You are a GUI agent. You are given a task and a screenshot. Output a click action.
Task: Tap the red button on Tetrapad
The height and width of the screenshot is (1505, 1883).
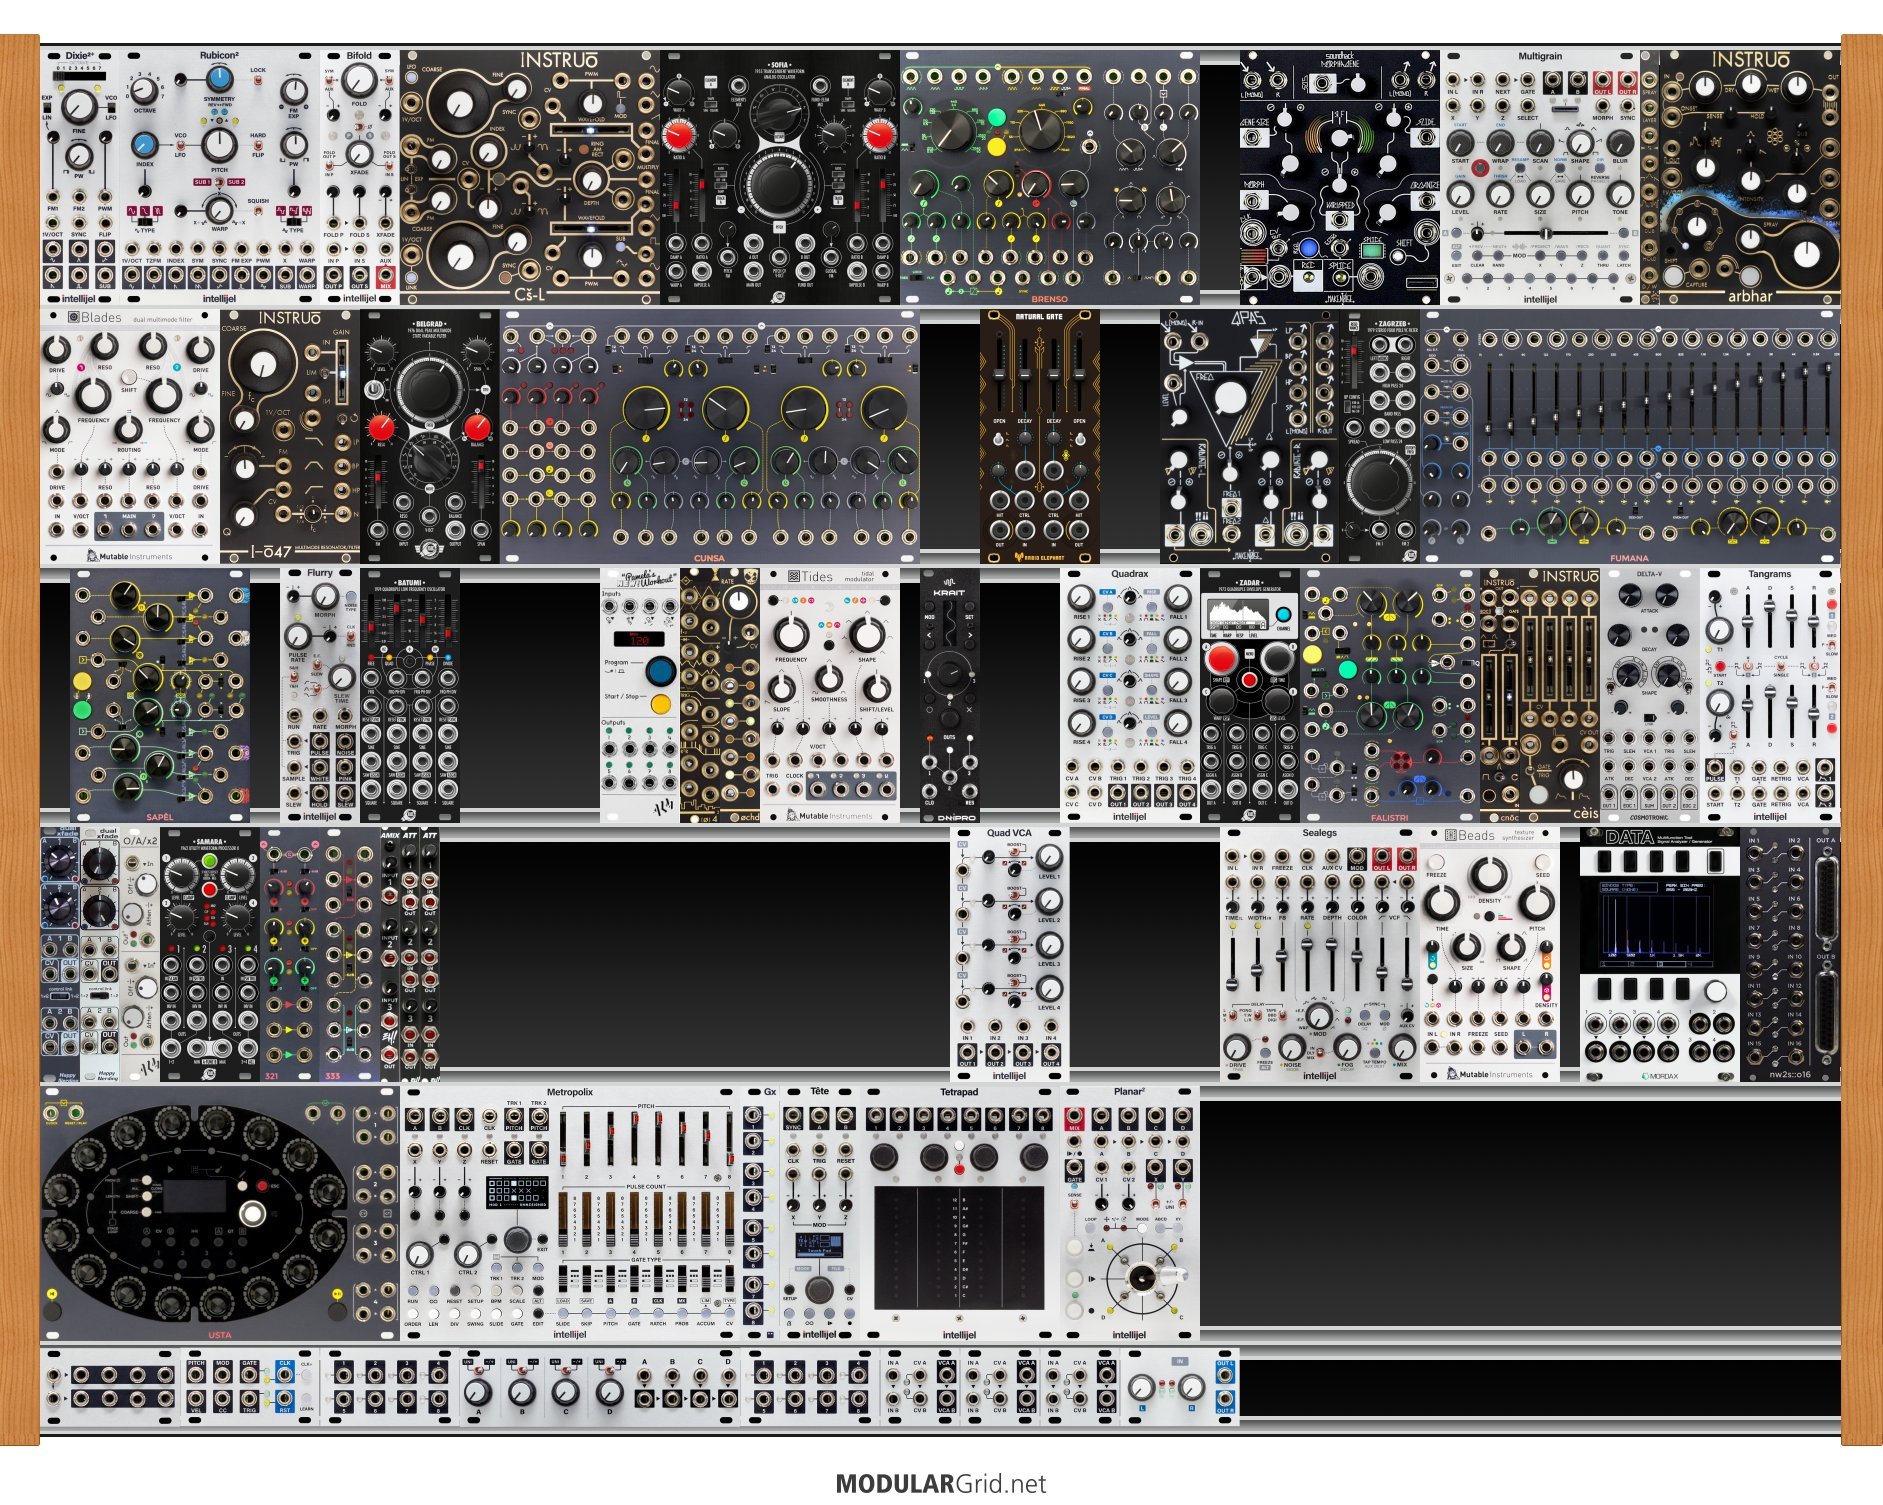coord(959,1168)
